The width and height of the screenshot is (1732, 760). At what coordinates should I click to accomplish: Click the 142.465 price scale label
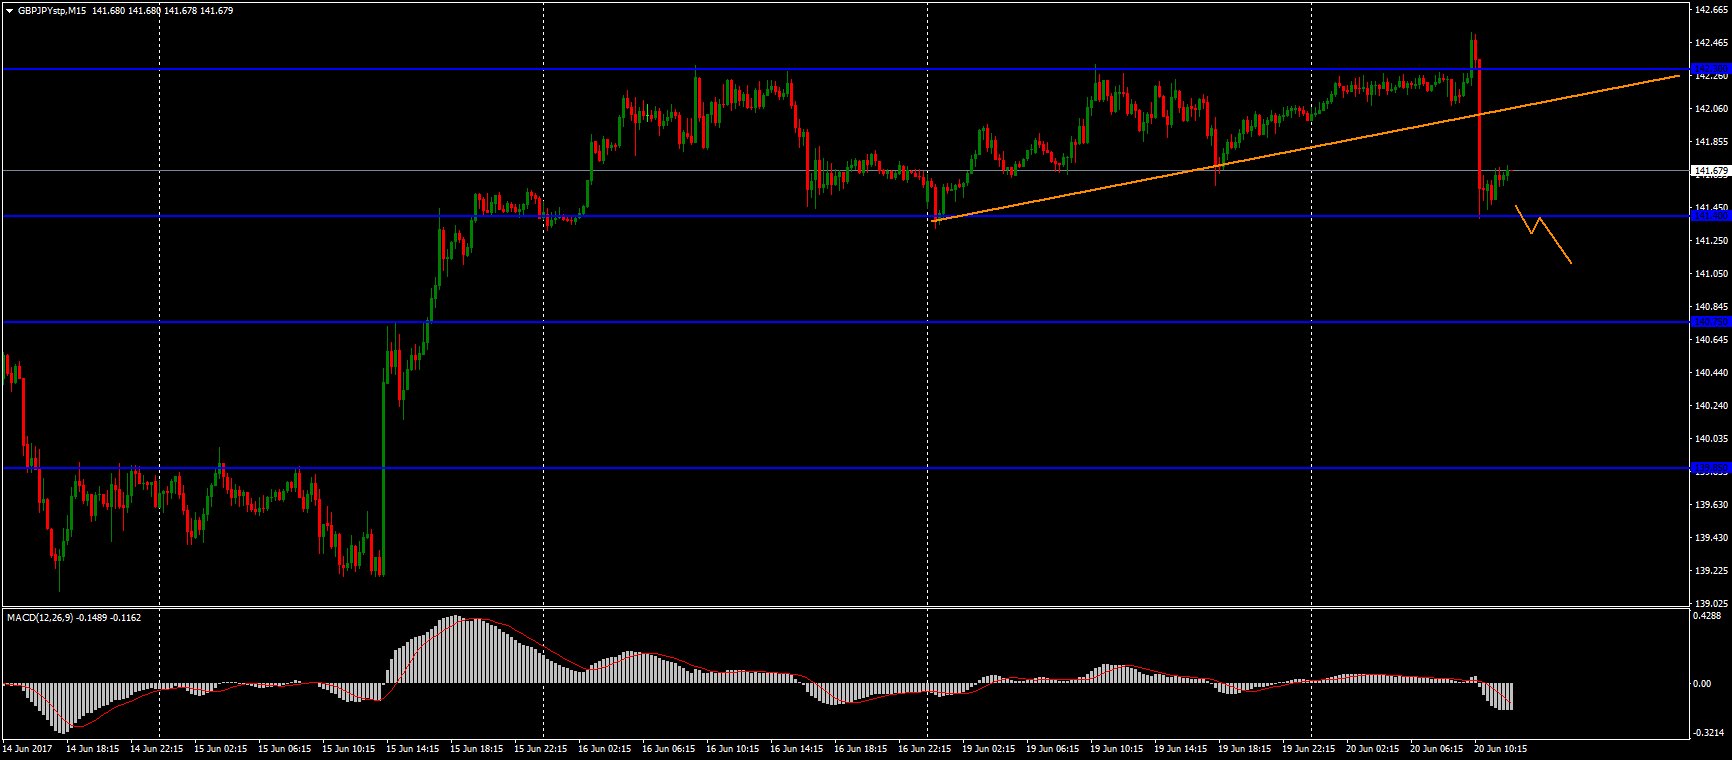[x=1712, y=43]
